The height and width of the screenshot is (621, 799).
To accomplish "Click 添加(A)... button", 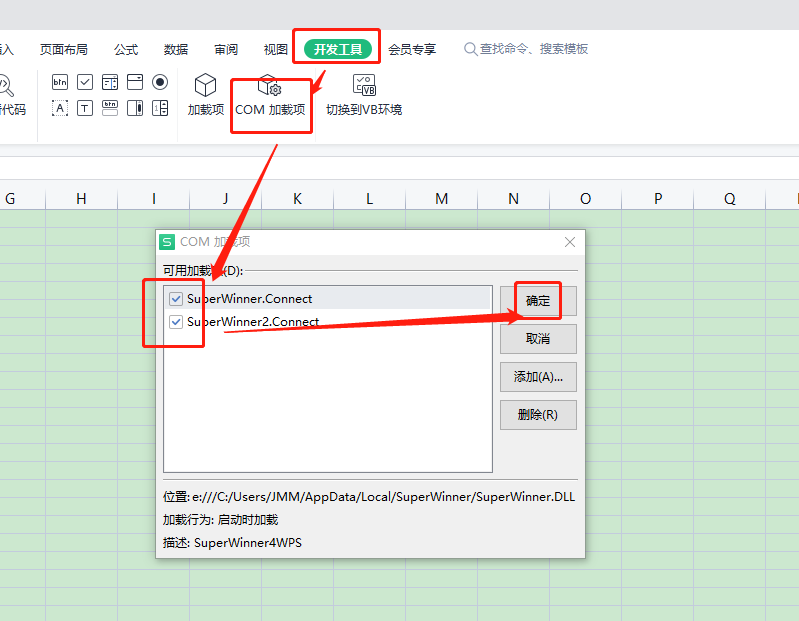I will point(538,377).
